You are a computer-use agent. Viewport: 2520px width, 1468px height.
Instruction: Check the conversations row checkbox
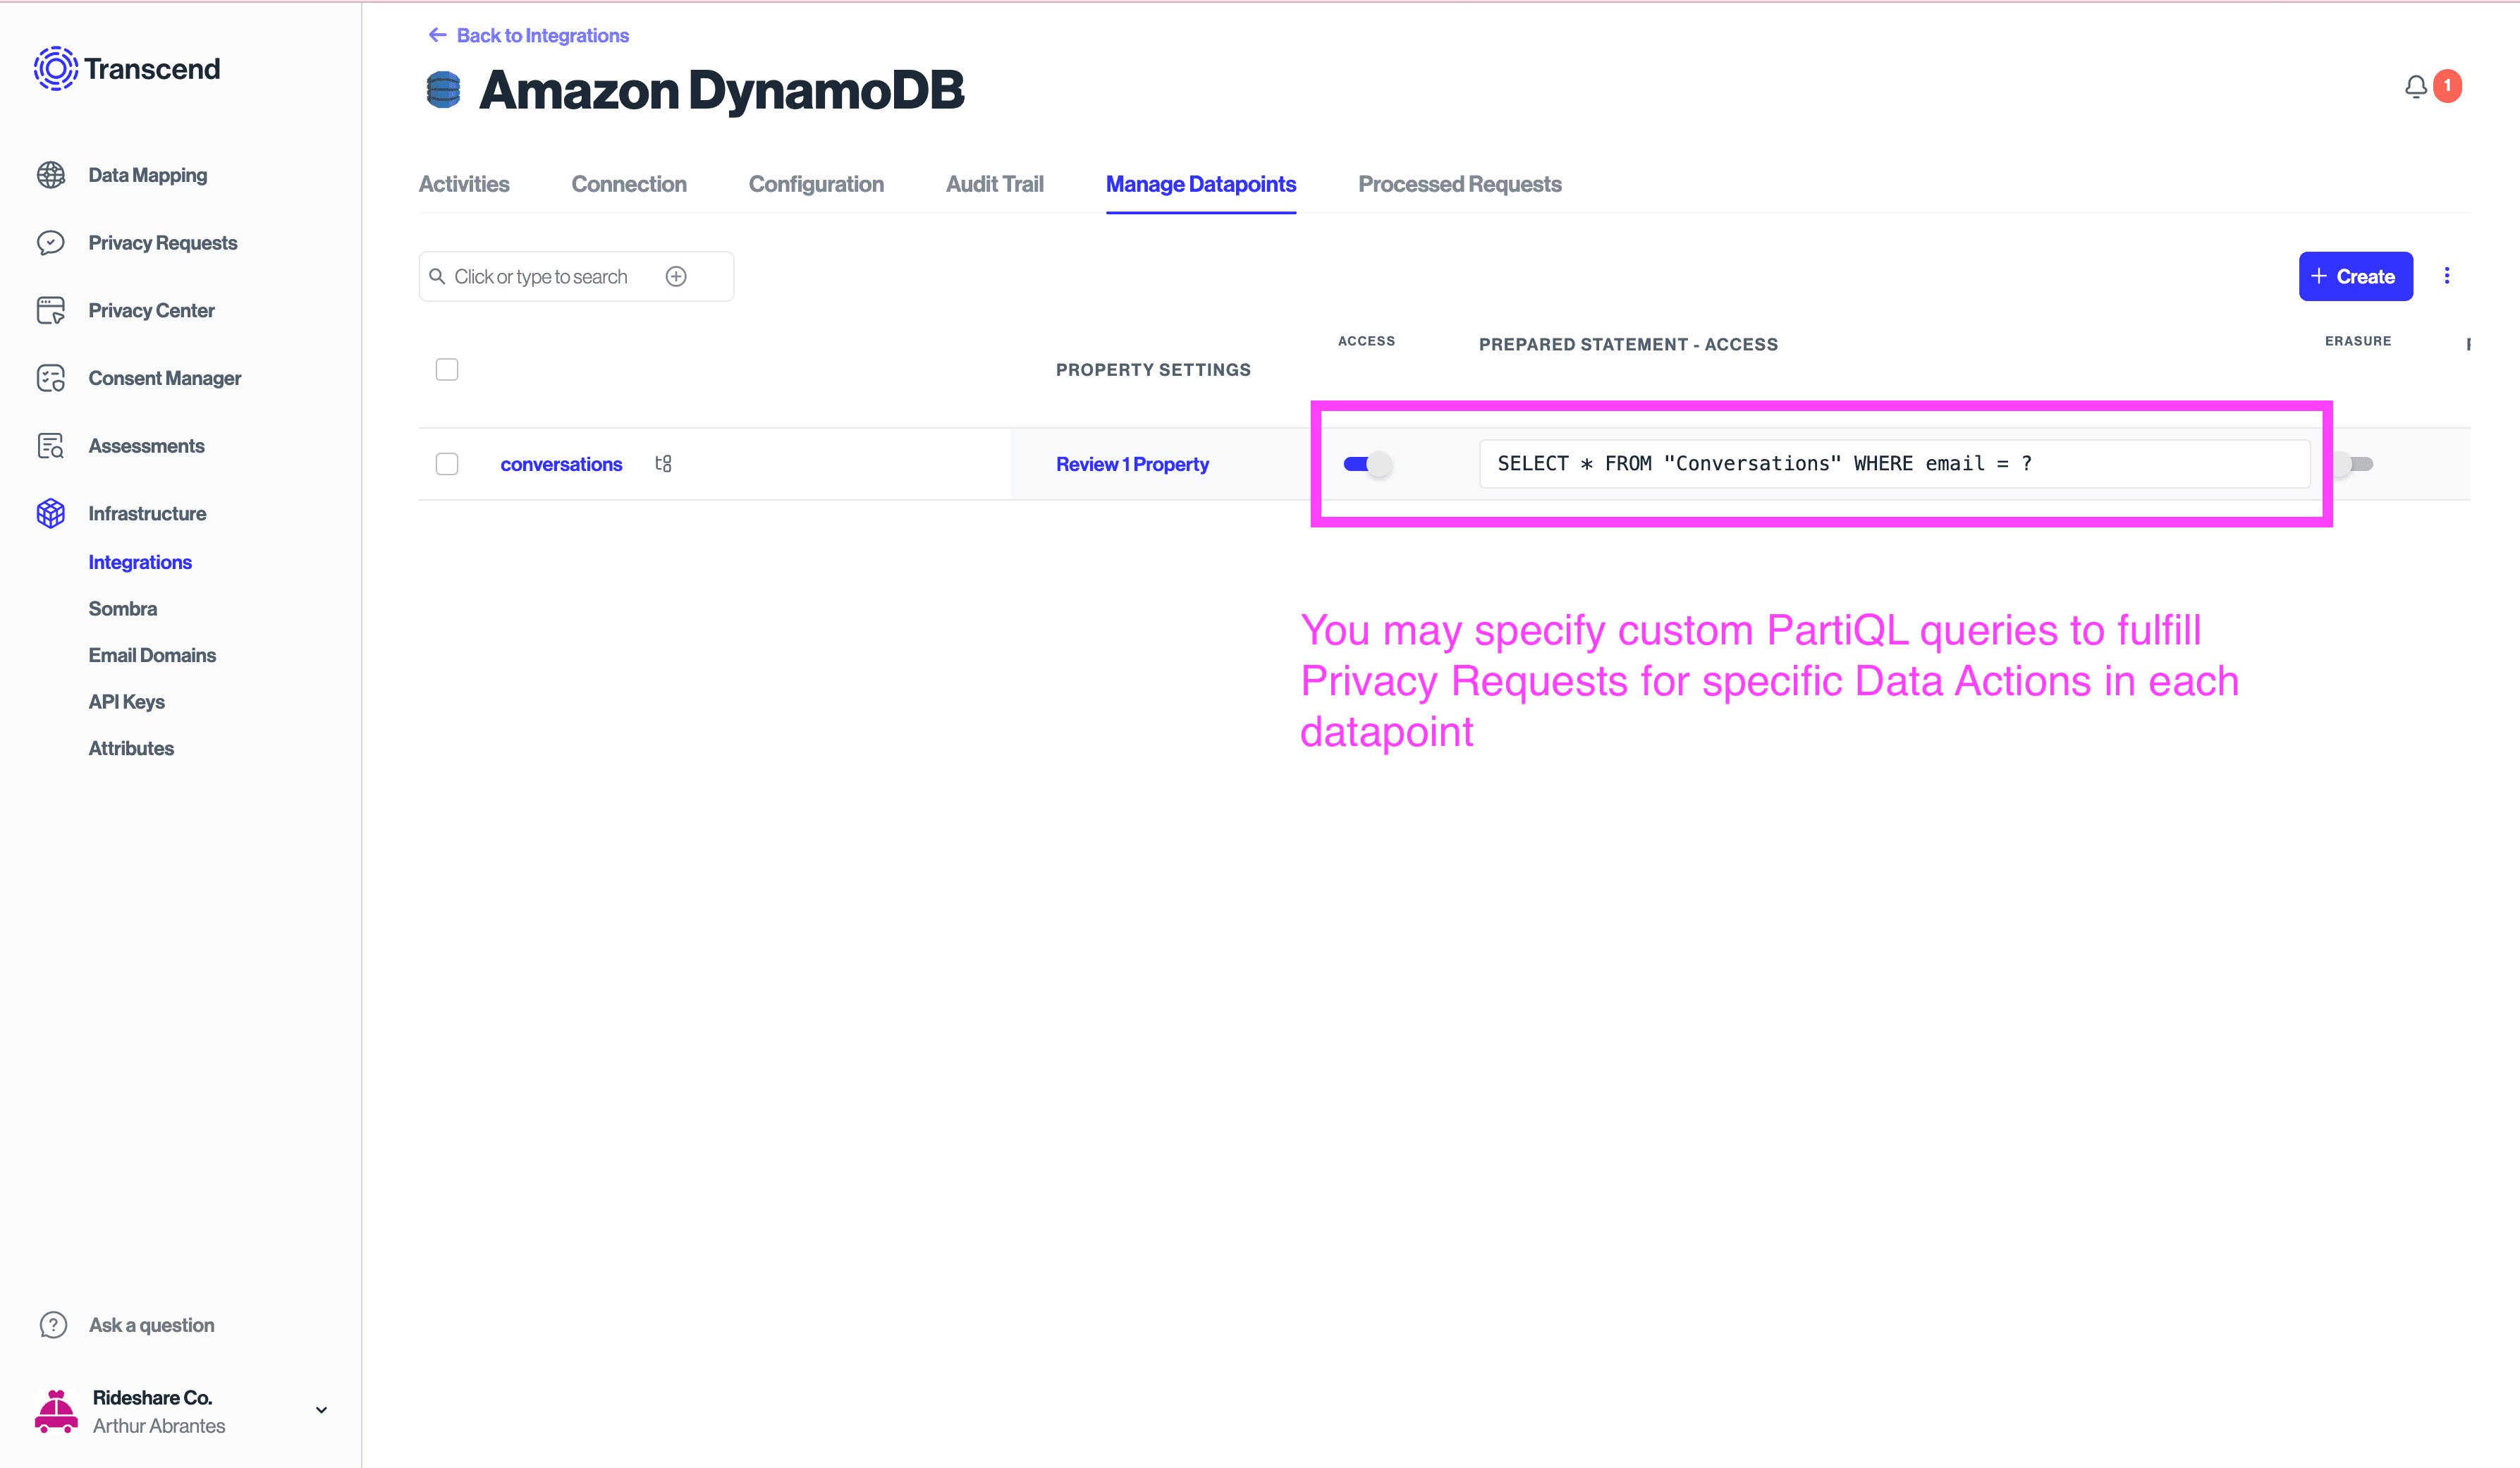coord(447,463)
